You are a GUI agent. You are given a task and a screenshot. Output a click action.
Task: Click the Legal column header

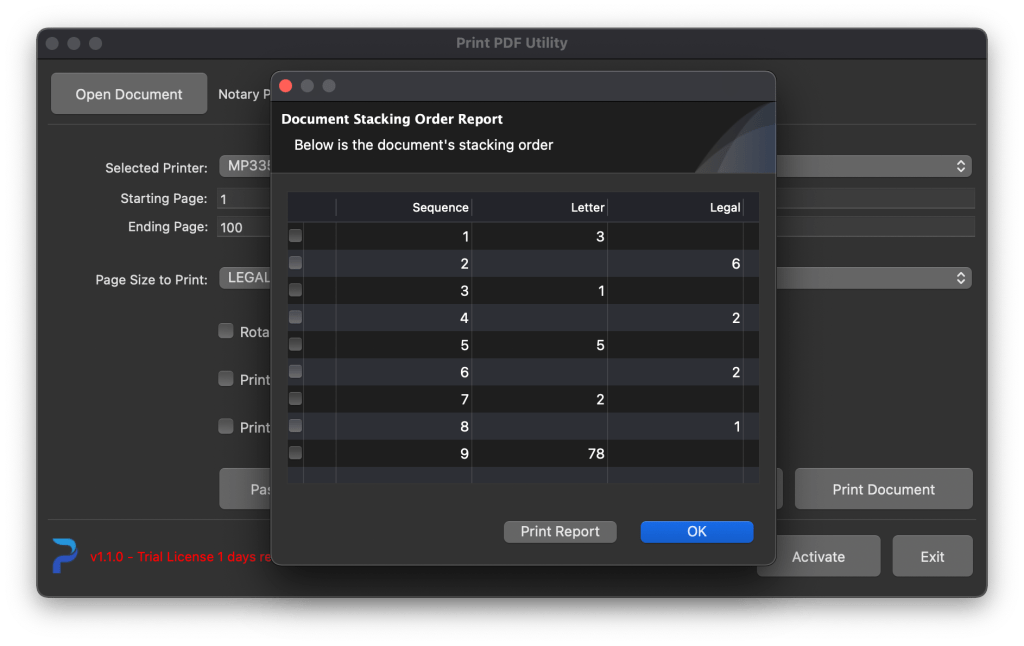[675, 207]
